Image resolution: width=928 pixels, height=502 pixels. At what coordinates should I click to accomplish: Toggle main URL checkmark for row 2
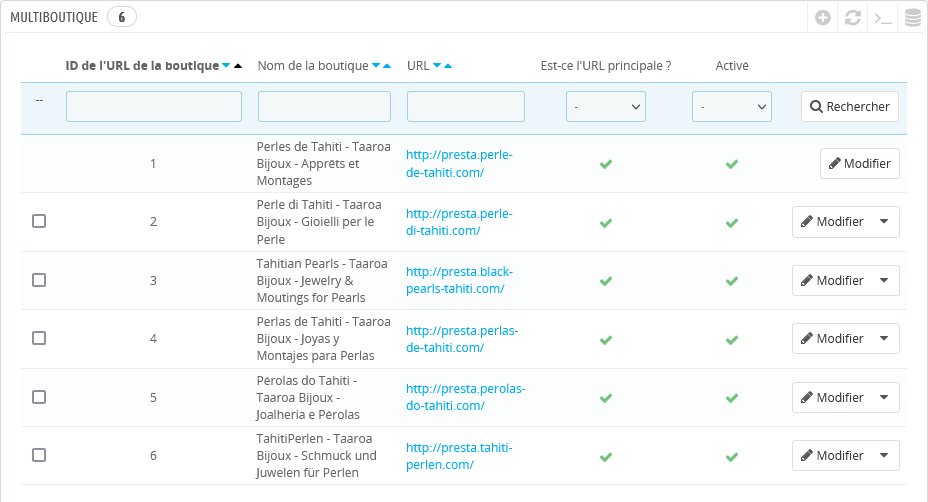pos(605,223)
